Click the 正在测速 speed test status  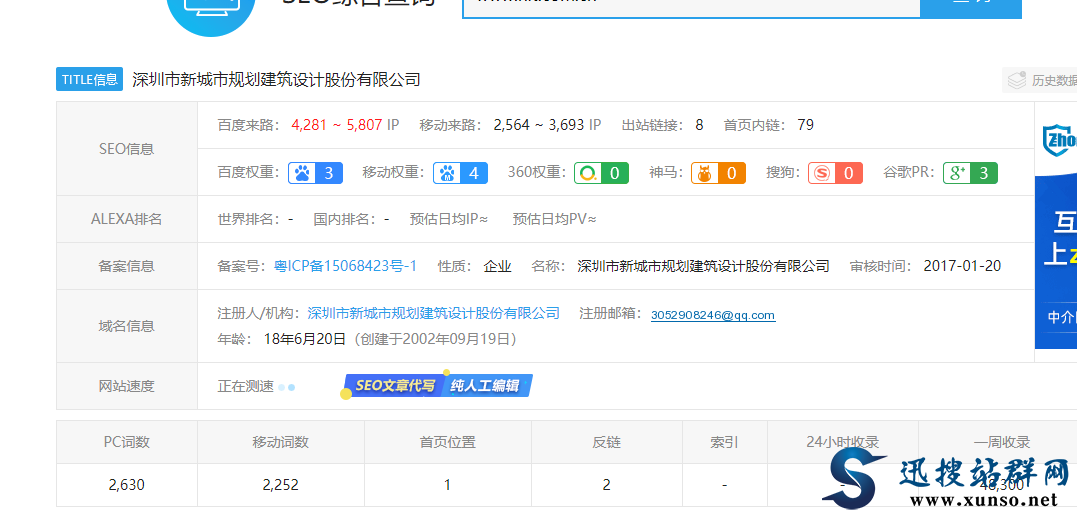(x=246, y=387)
